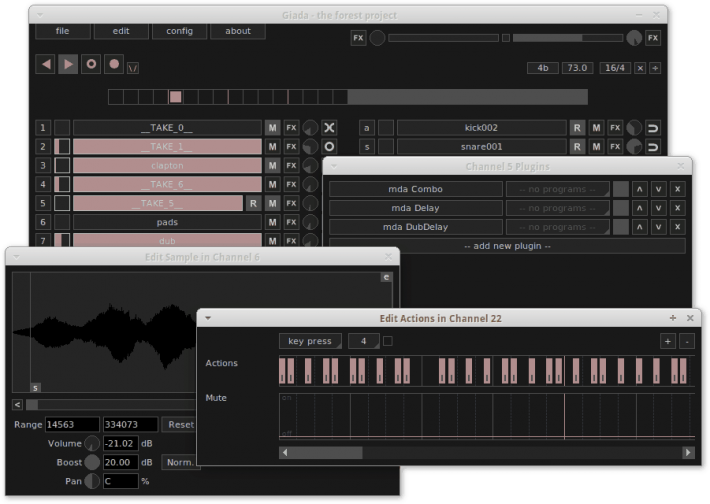Open the program dropdown for mda DubDelay

pos(557,227)
